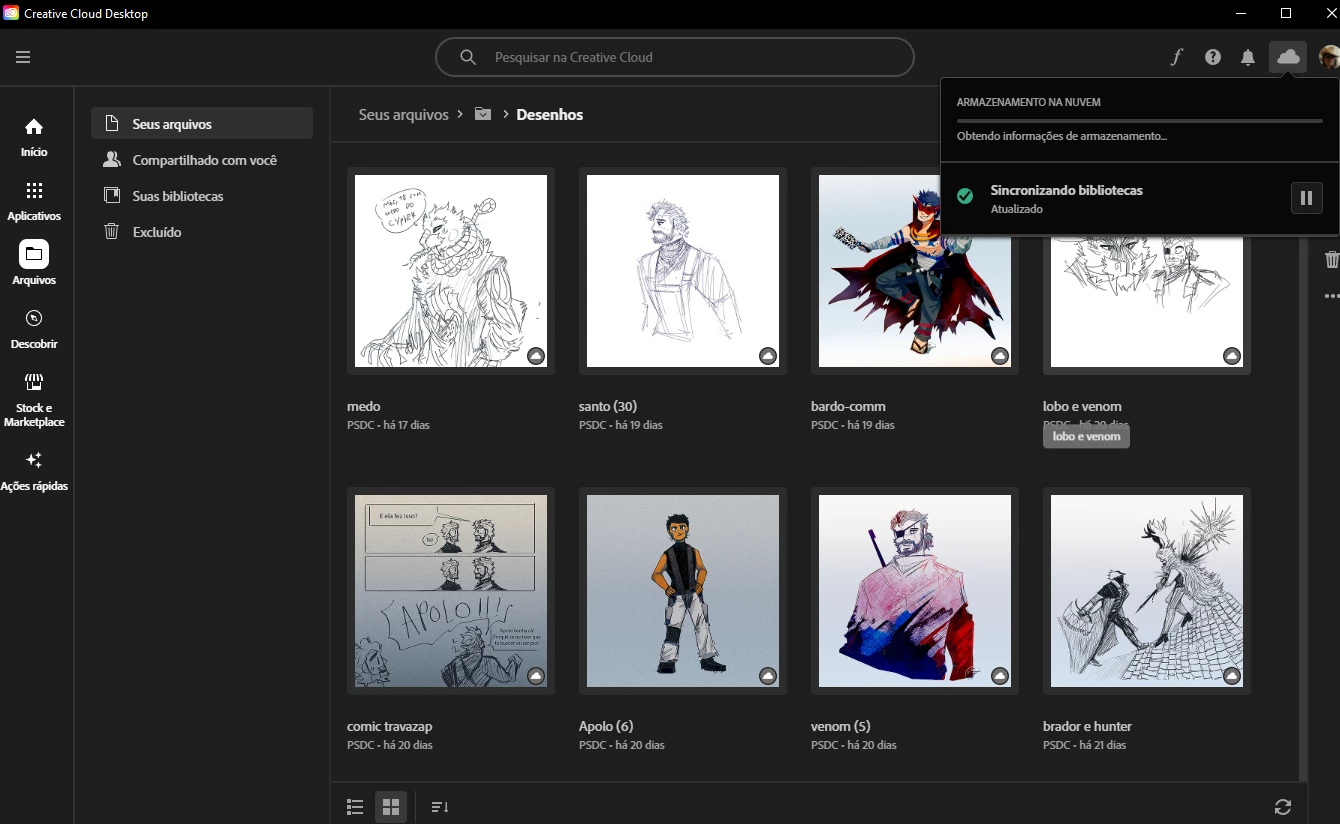Pause syncing libraries
The width and height of the screenshot is (1340, 824).
click(x=1306, y=198)
